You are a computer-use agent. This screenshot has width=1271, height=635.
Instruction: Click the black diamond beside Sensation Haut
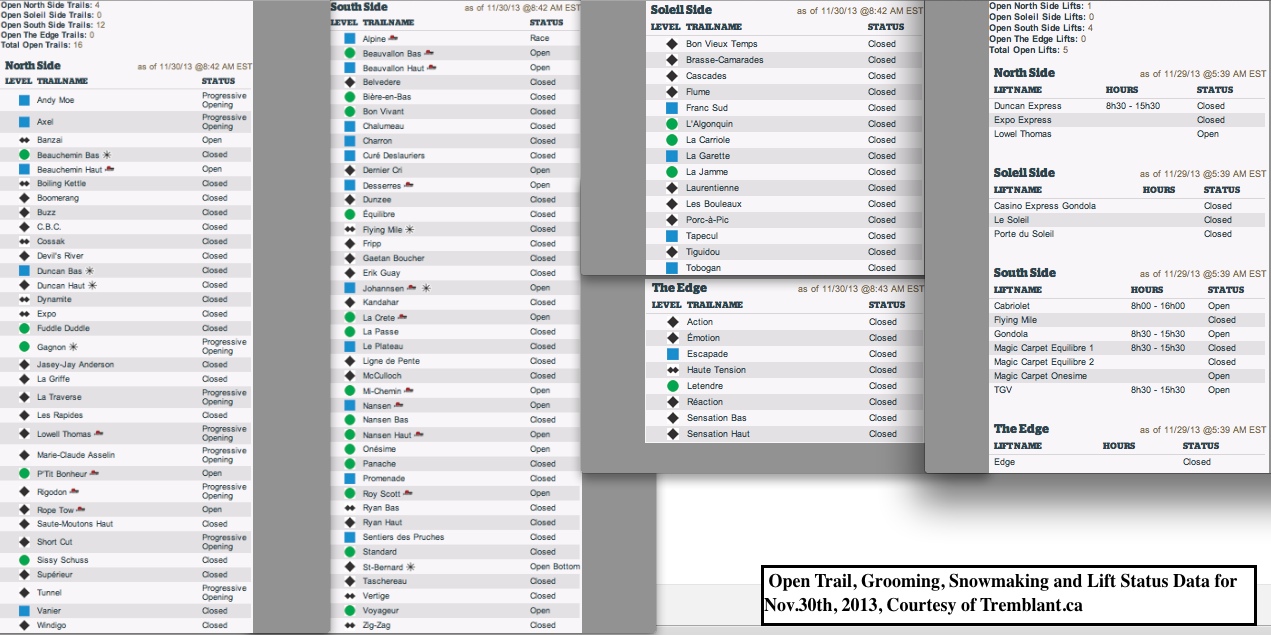click(673, 434)
